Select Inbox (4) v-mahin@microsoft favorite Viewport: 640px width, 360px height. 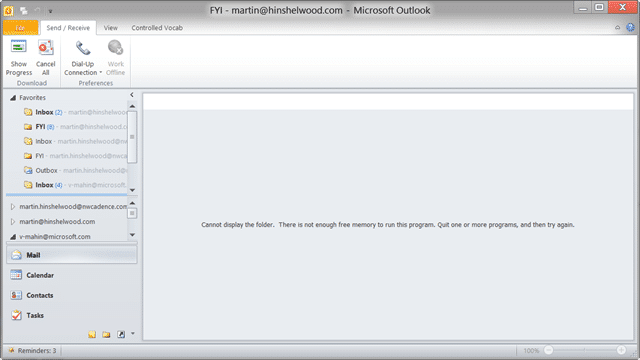[x=76, y=185]
